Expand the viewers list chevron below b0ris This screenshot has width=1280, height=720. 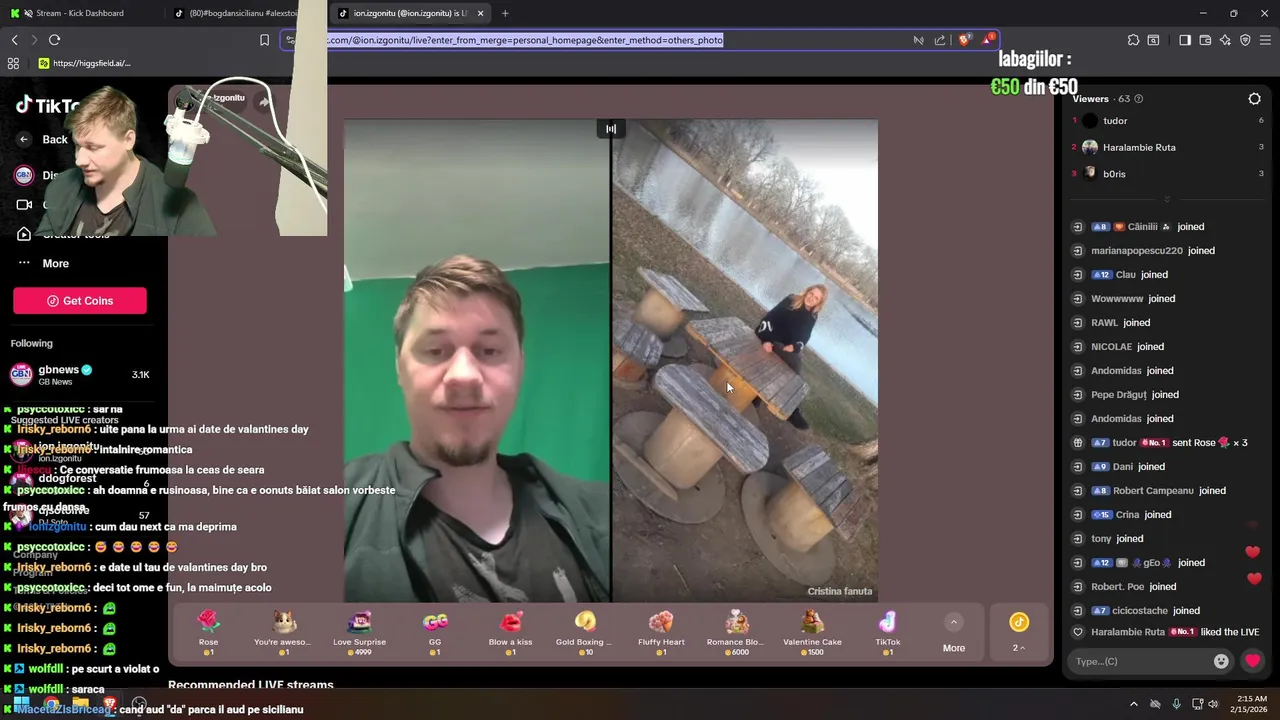[x=1166, y=199]
